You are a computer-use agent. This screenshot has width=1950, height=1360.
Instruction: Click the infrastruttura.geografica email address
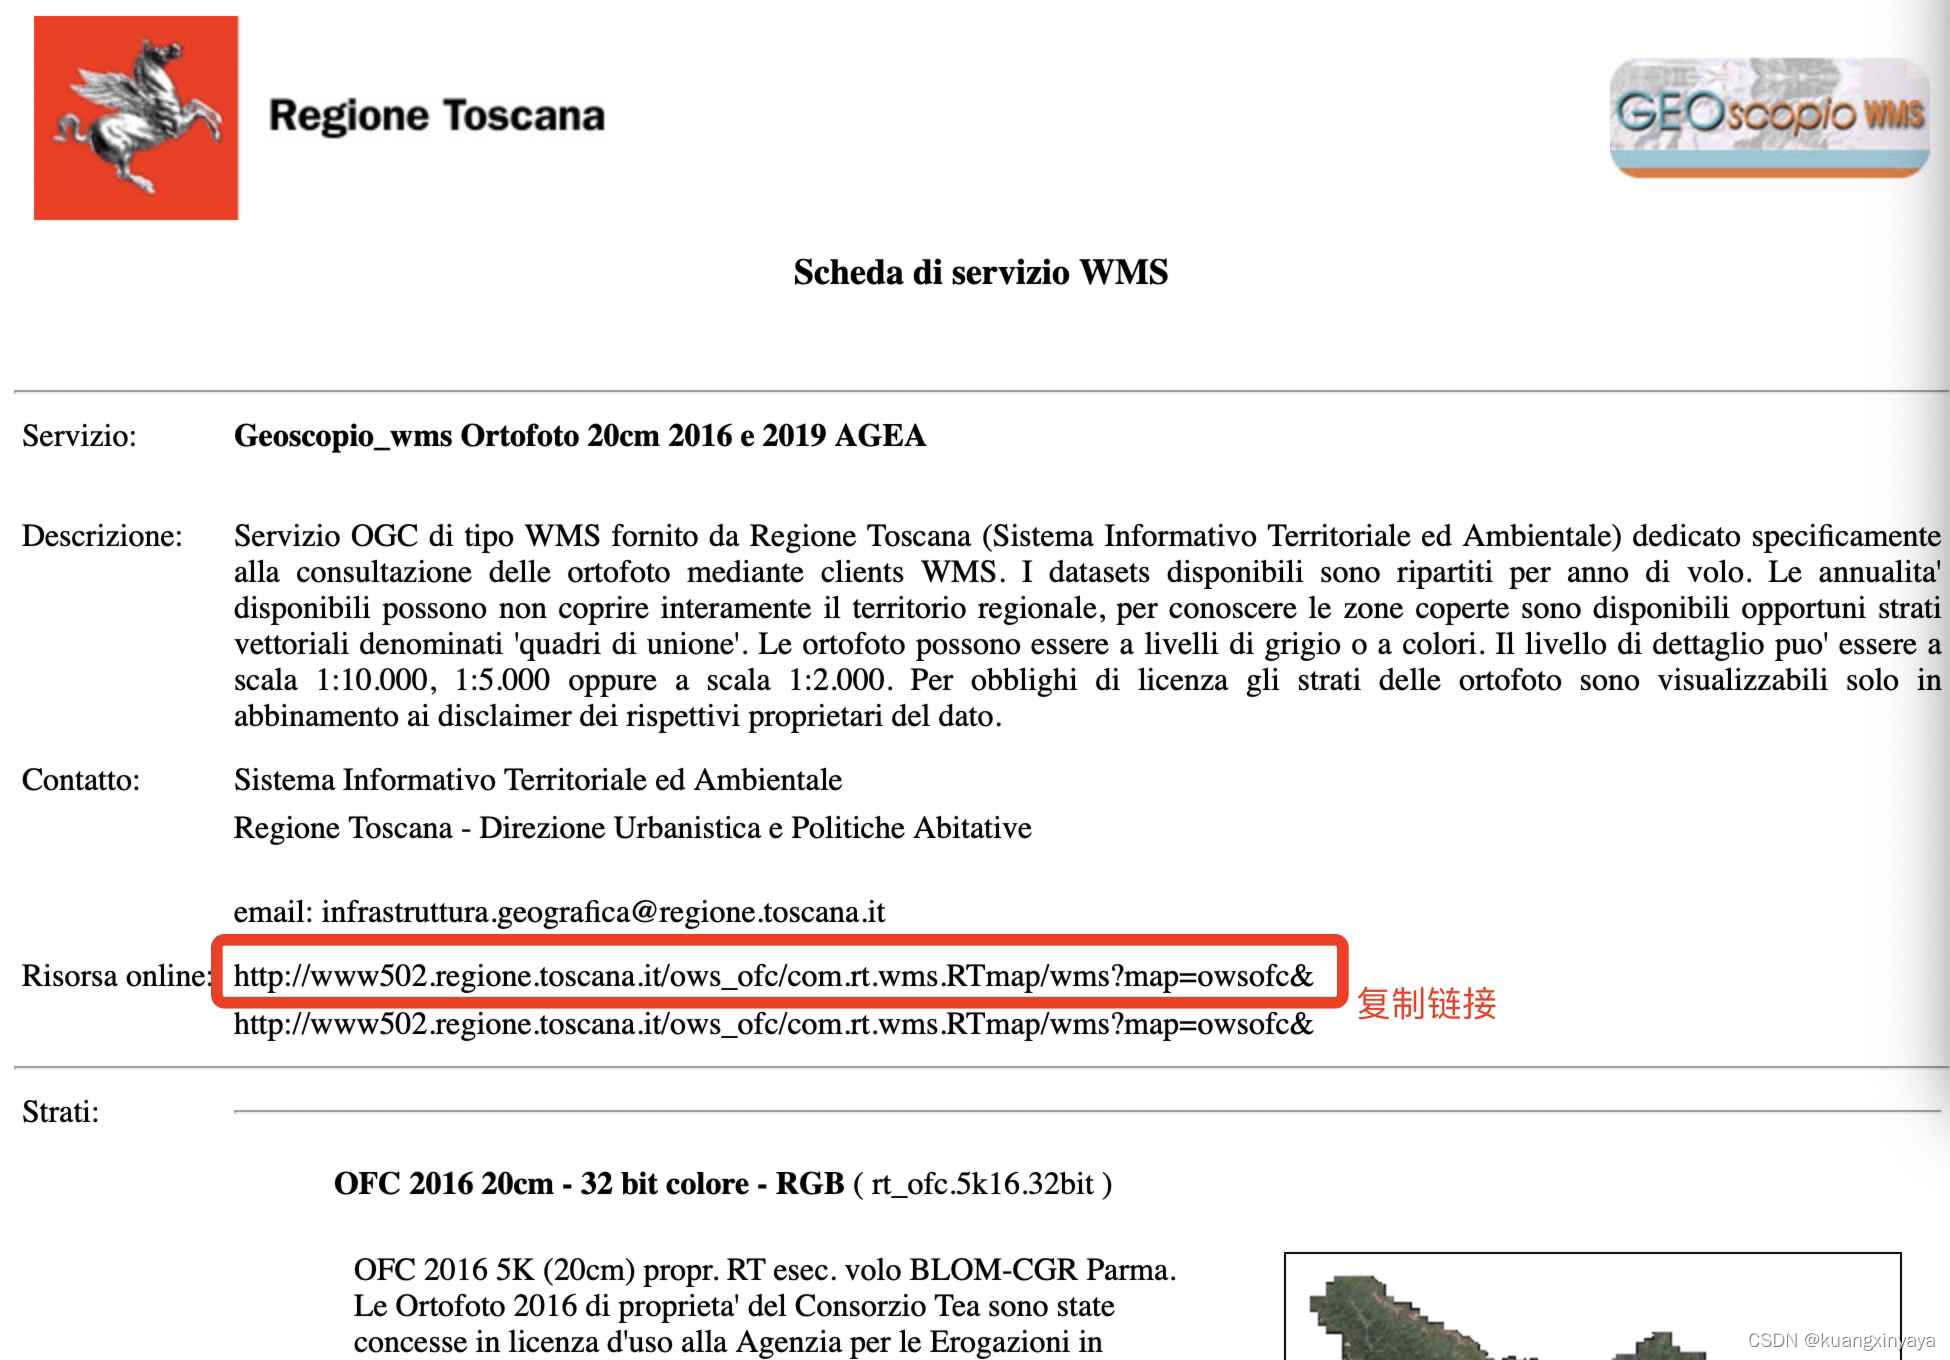[x=603, y=912]
